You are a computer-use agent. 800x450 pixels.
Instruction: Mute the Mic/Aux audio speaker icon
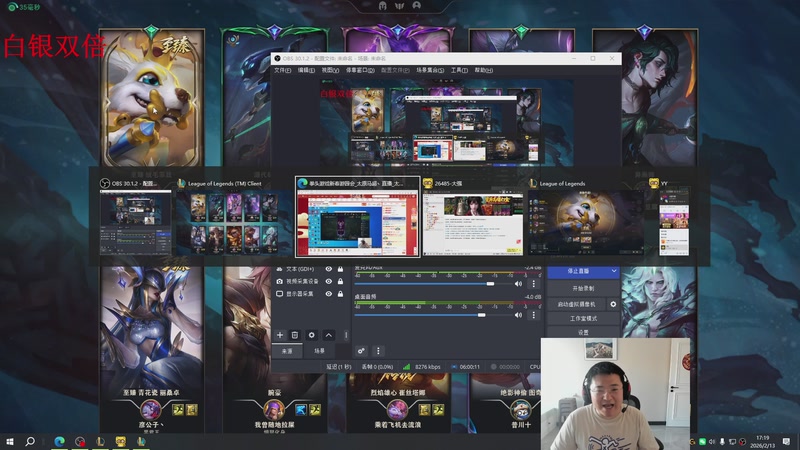pyautogui.click(x=518, y=284)
